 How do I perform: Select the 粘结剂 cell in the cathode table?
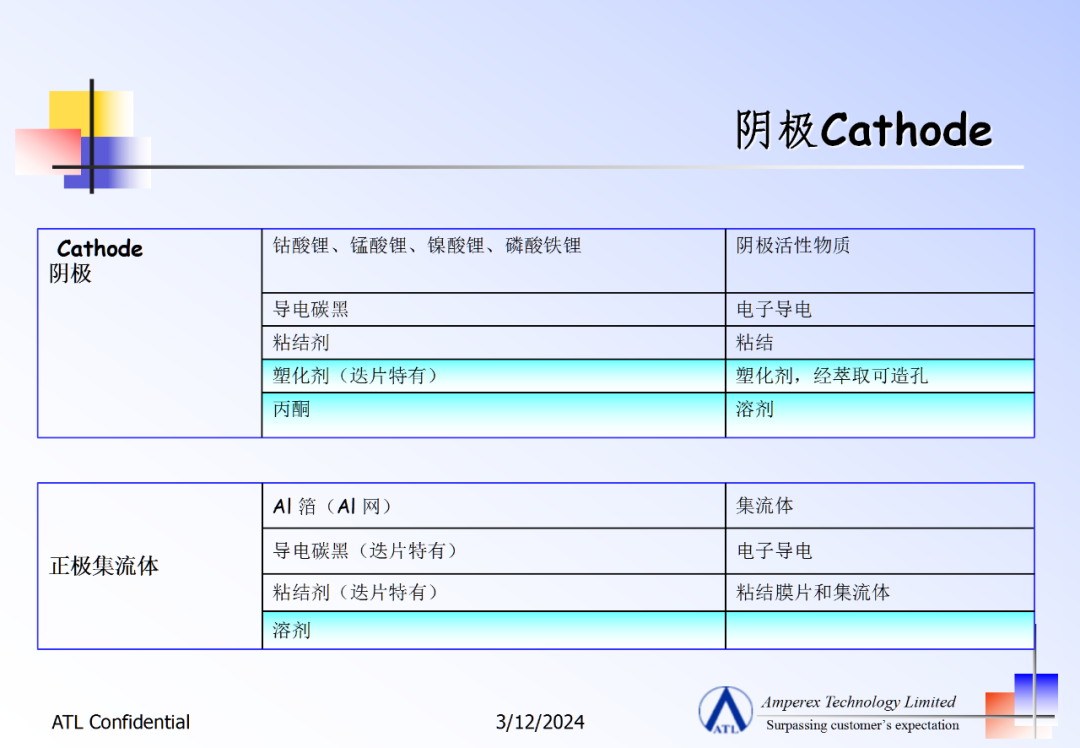493,342
